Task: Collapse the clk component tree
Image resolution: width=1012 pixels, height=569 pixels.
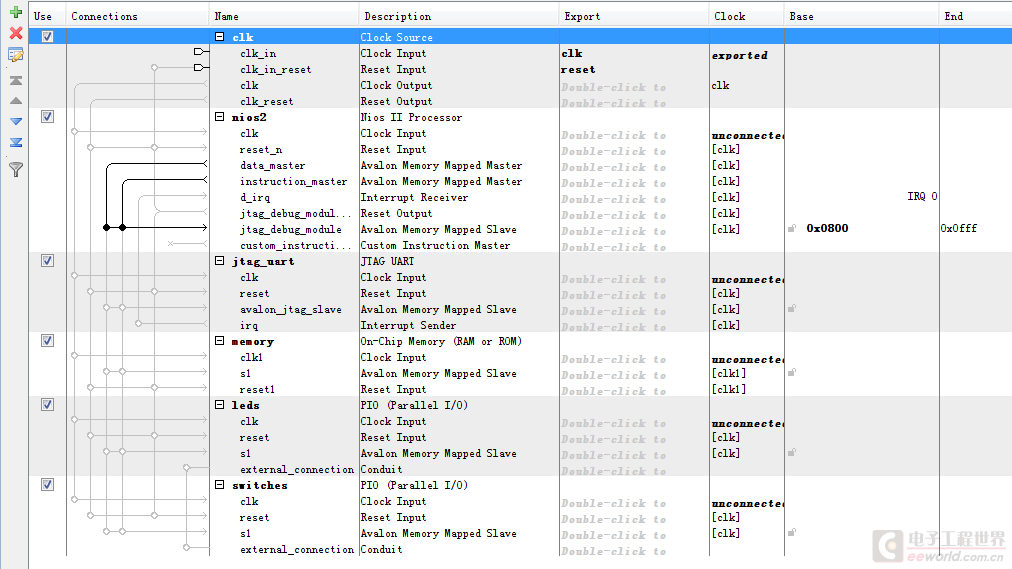Action: coord(220,37)
